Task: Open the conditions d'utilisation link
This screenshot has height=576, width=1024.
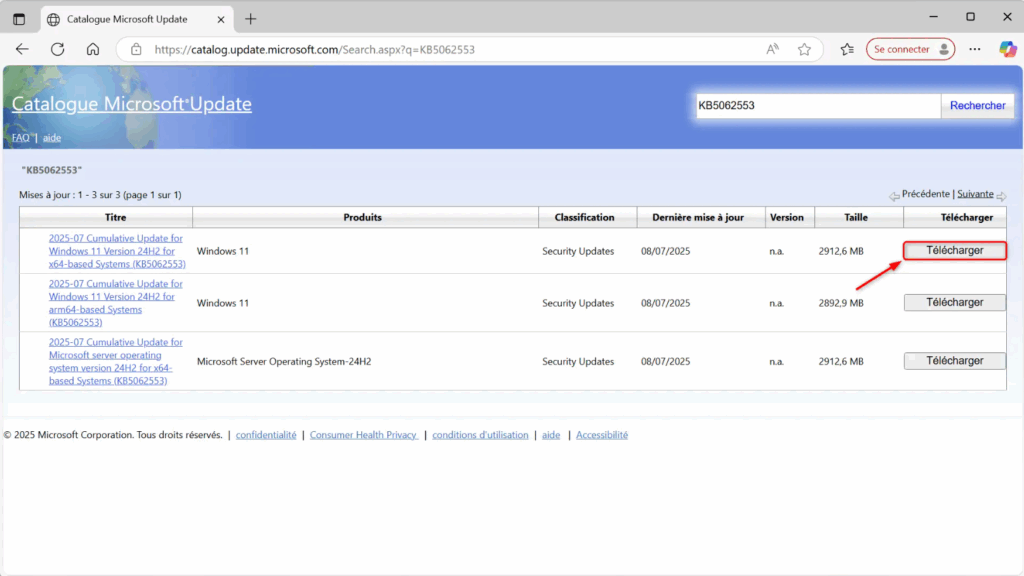Action: pyautogui.click(x=480, y=435)
